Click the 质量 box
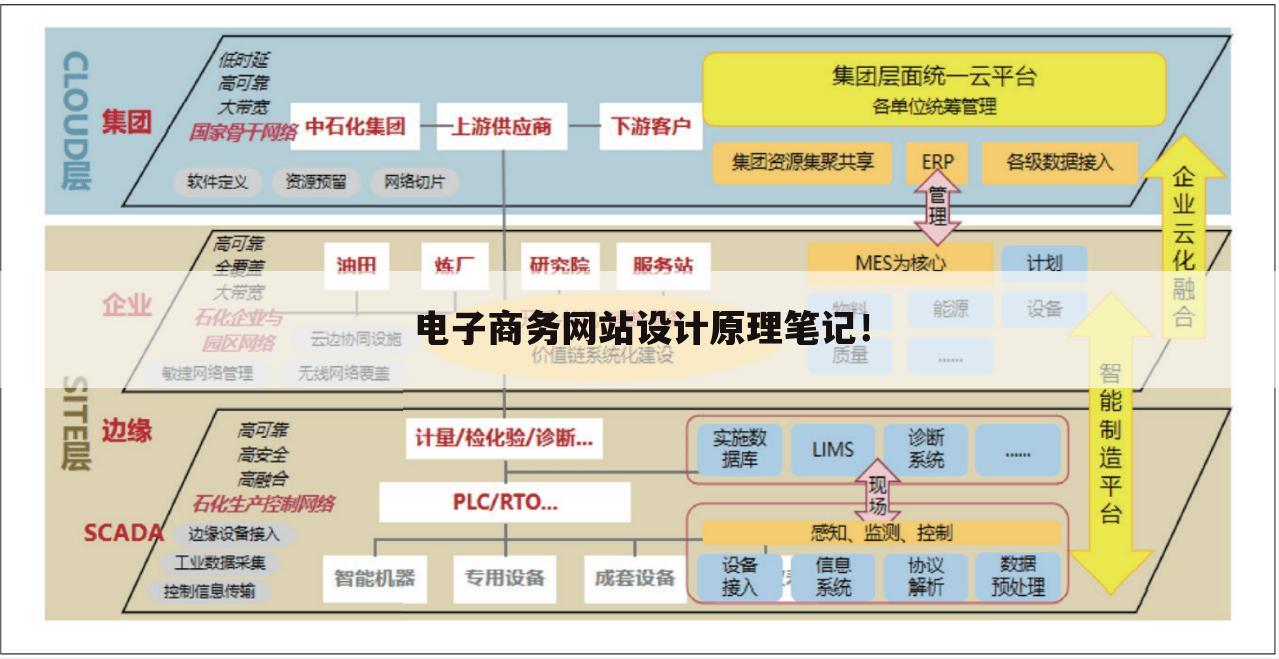 point(850,355)
